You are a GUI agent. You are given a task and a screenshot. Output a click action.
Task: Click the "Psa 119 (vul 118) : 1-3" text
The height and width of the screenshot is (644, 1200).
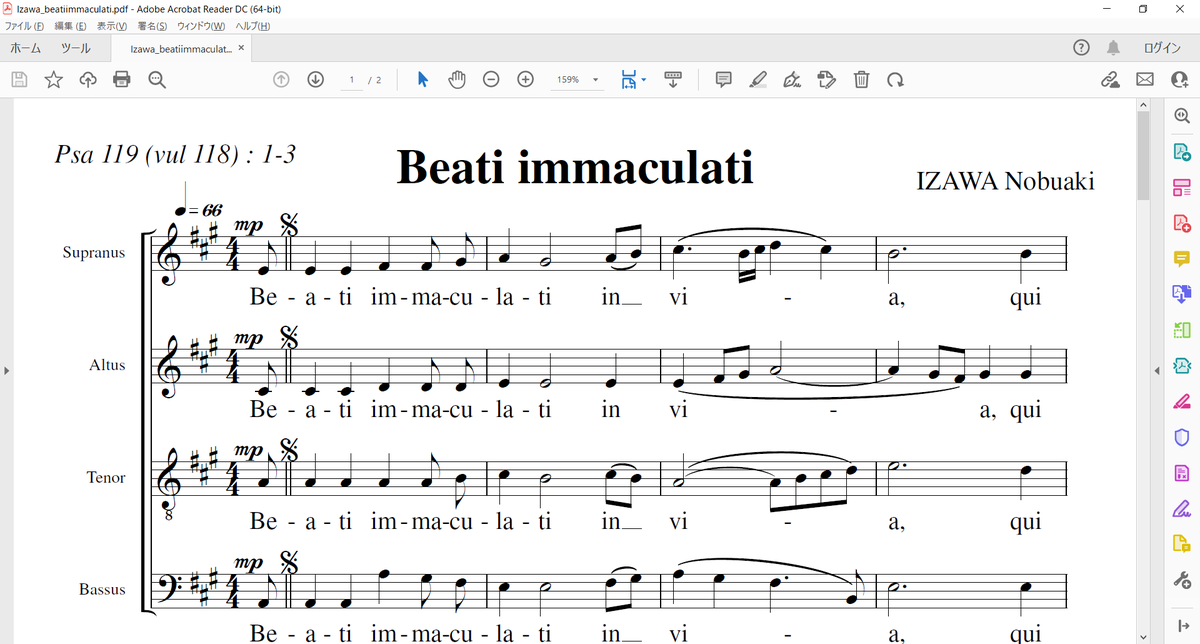click(x=175, y=155)
